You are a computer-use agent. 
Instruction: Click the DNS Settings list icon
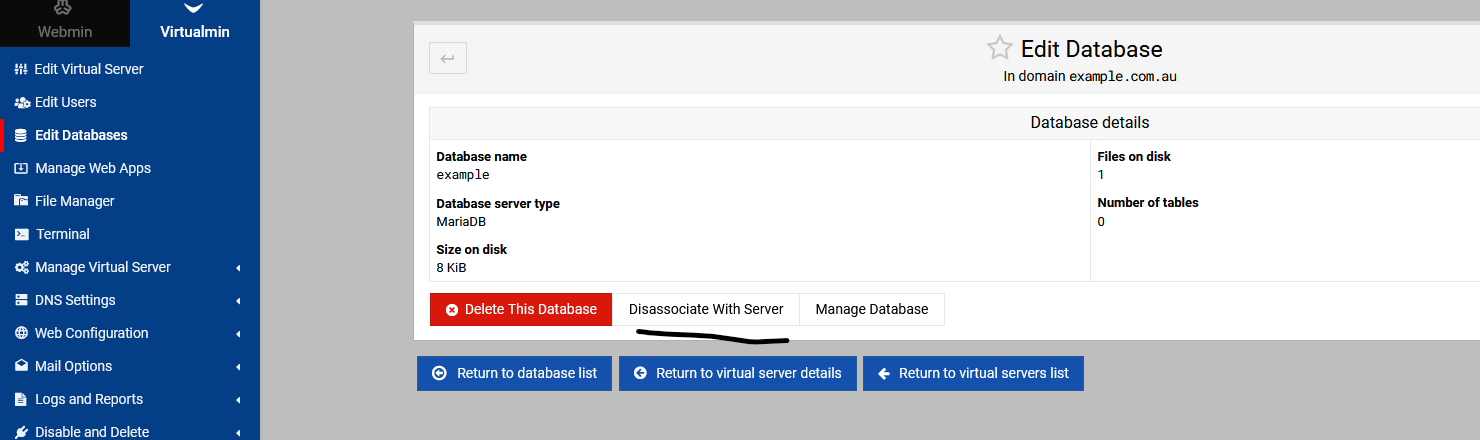(21, 300)
